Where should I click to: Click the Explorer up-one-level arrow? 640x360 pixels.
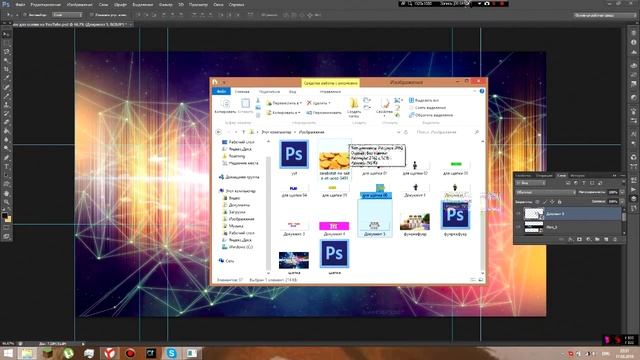[244, 132]
